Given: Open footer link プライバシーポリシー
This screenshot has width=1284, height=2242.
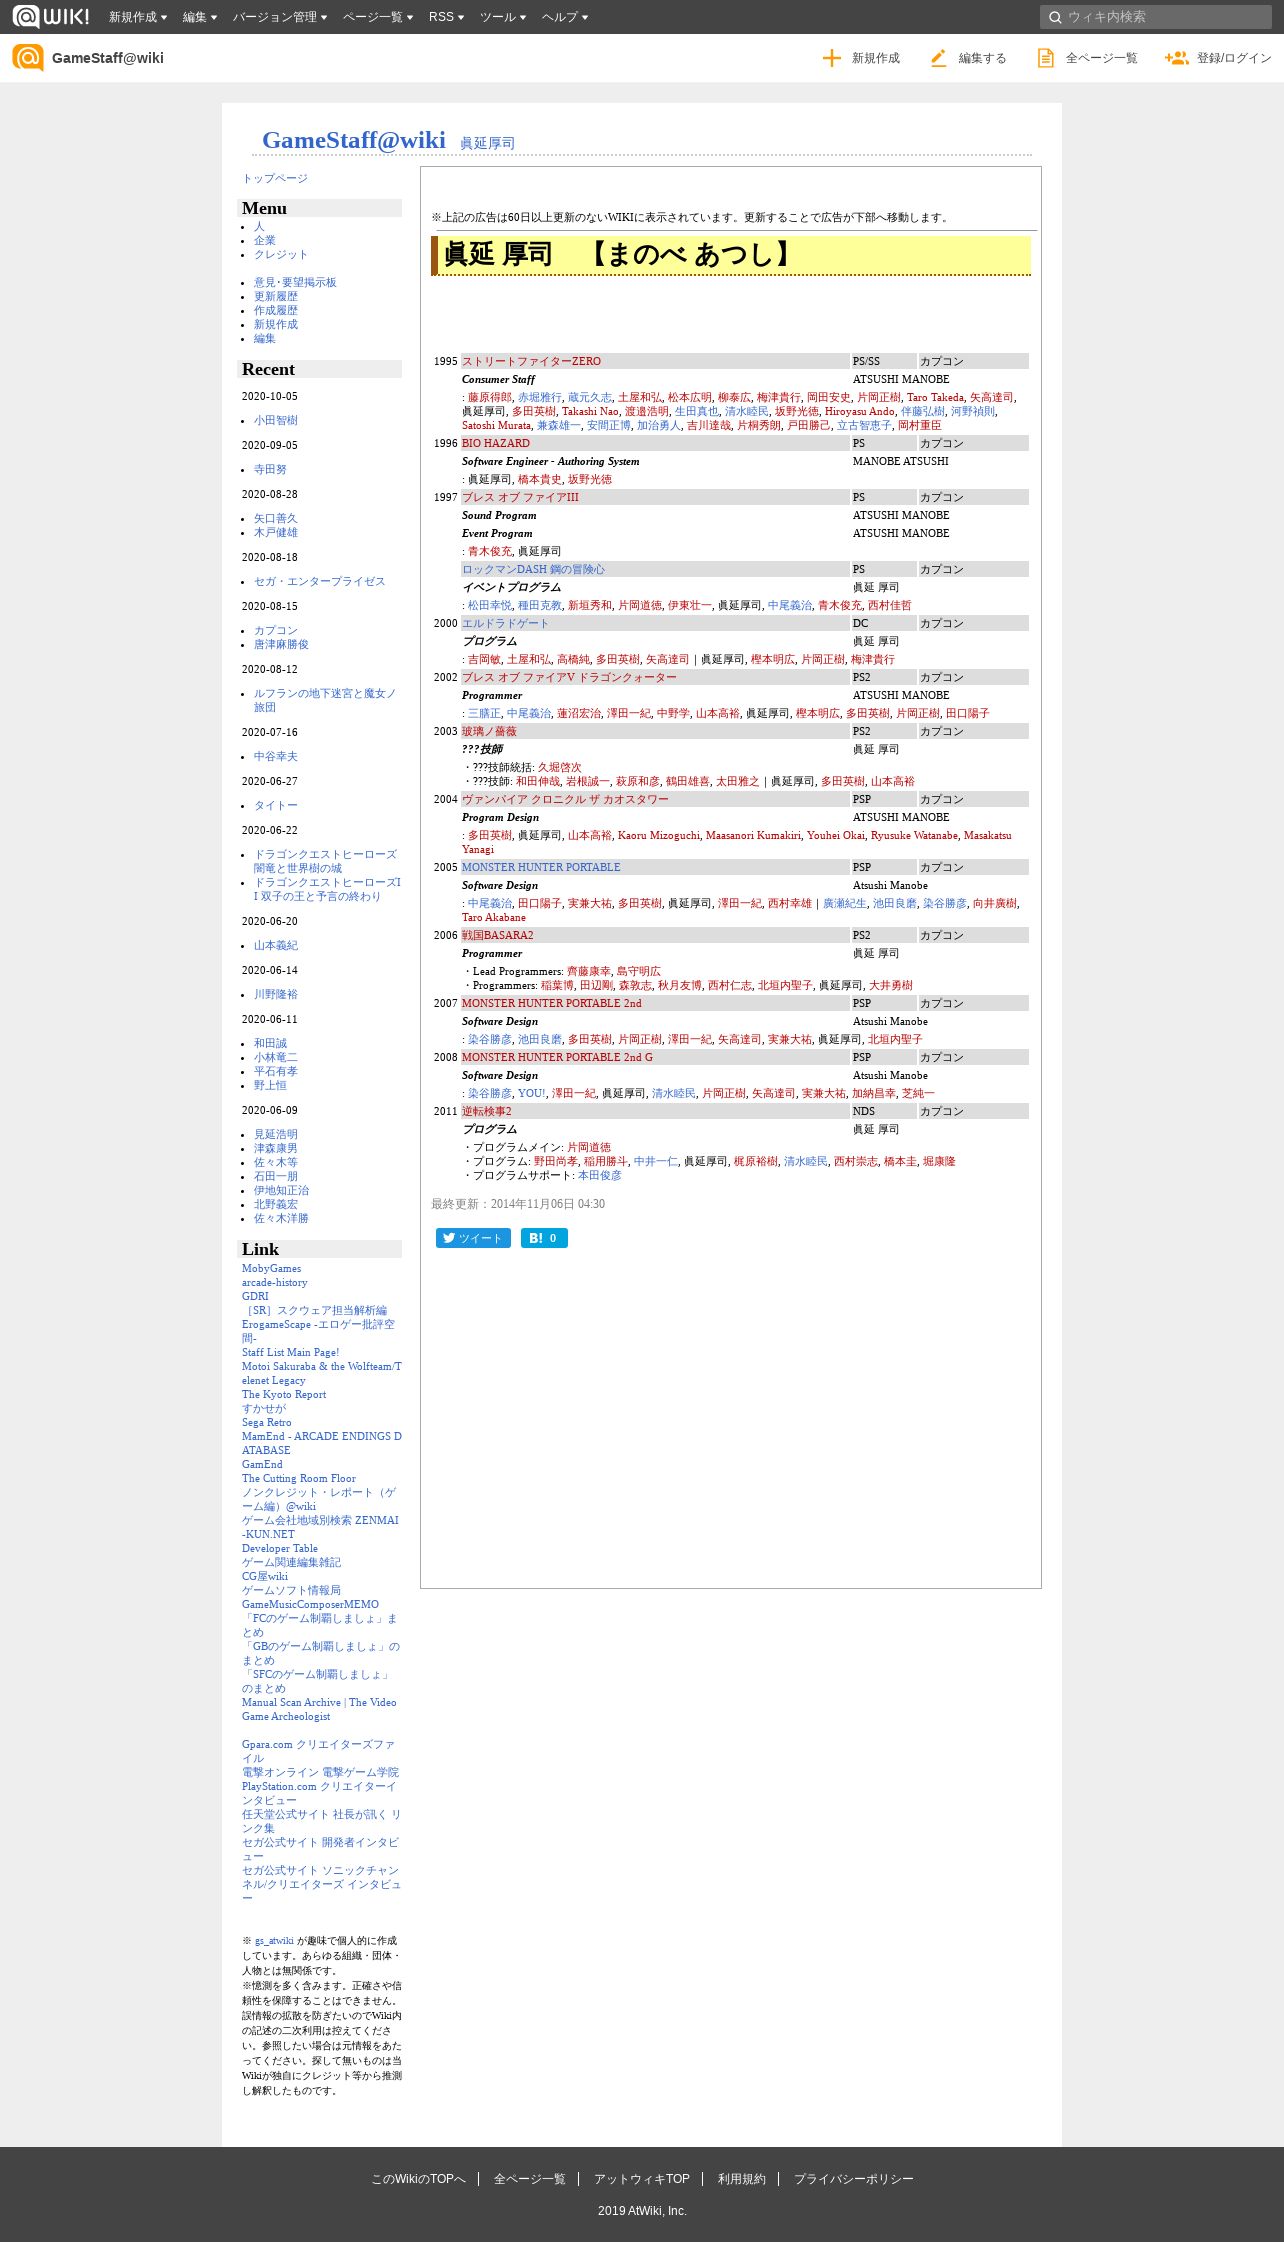Looking at the screenshot, I should 853,2179.
